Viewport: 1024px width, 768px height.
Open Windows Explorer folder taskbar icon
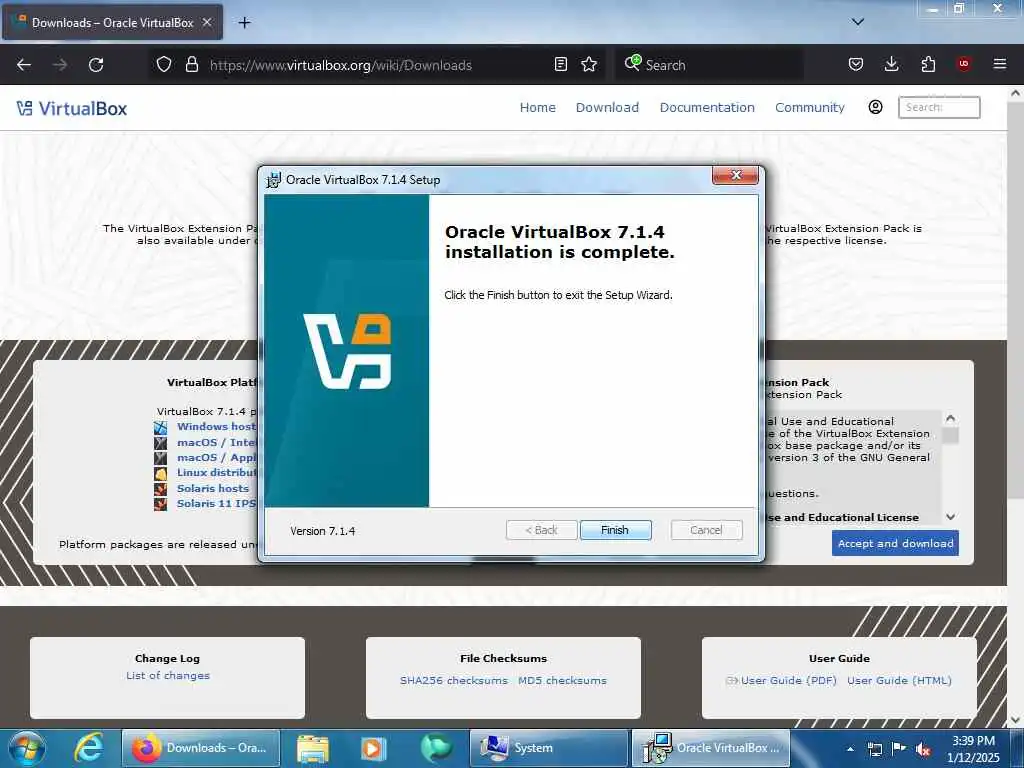point(313,748)
